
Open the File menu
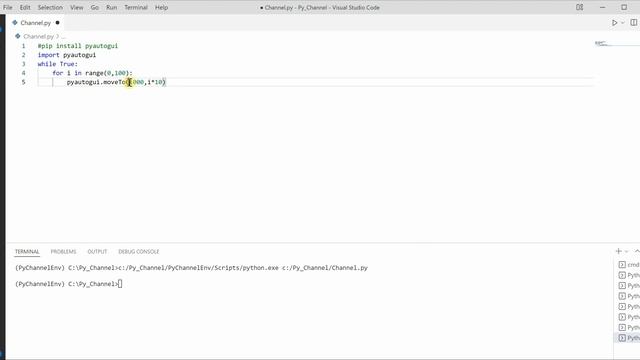(x=8, y=7)
